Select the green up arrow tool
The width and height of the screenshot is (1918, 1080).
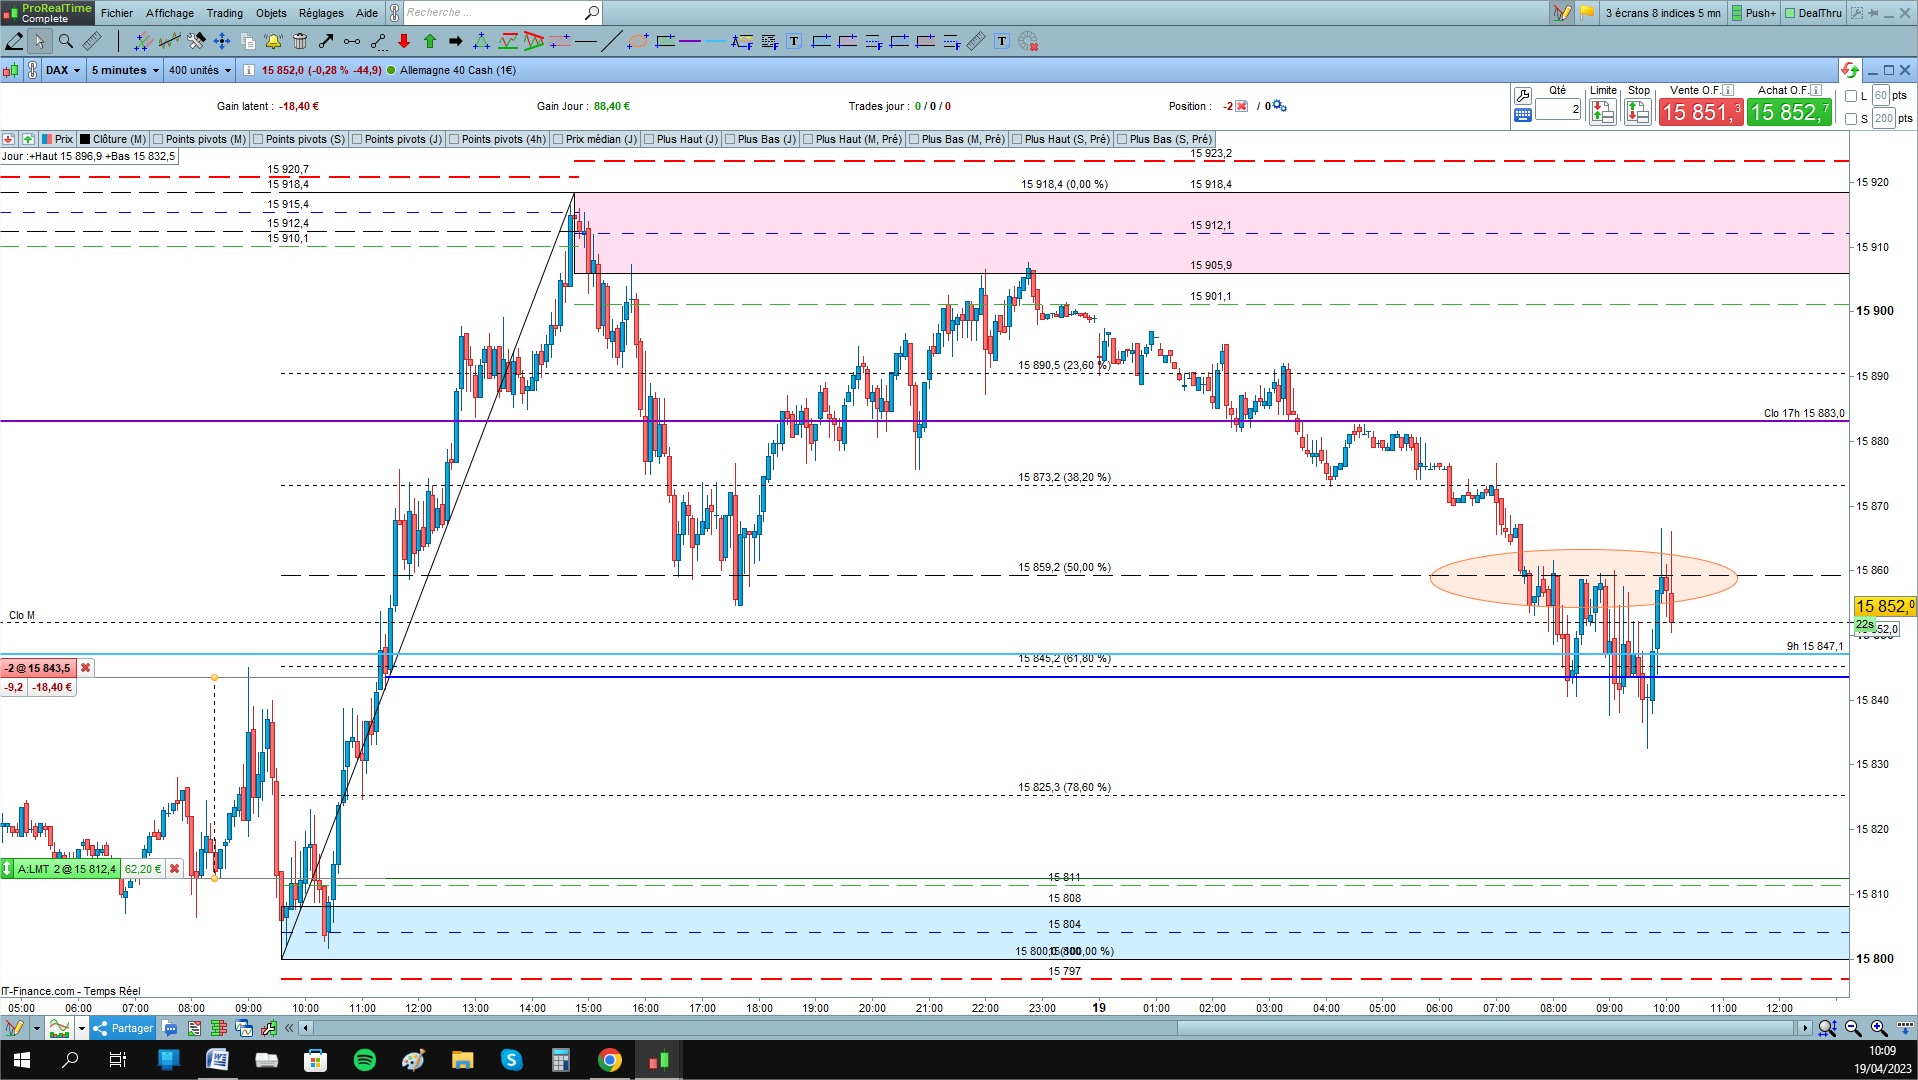[430, 41]
